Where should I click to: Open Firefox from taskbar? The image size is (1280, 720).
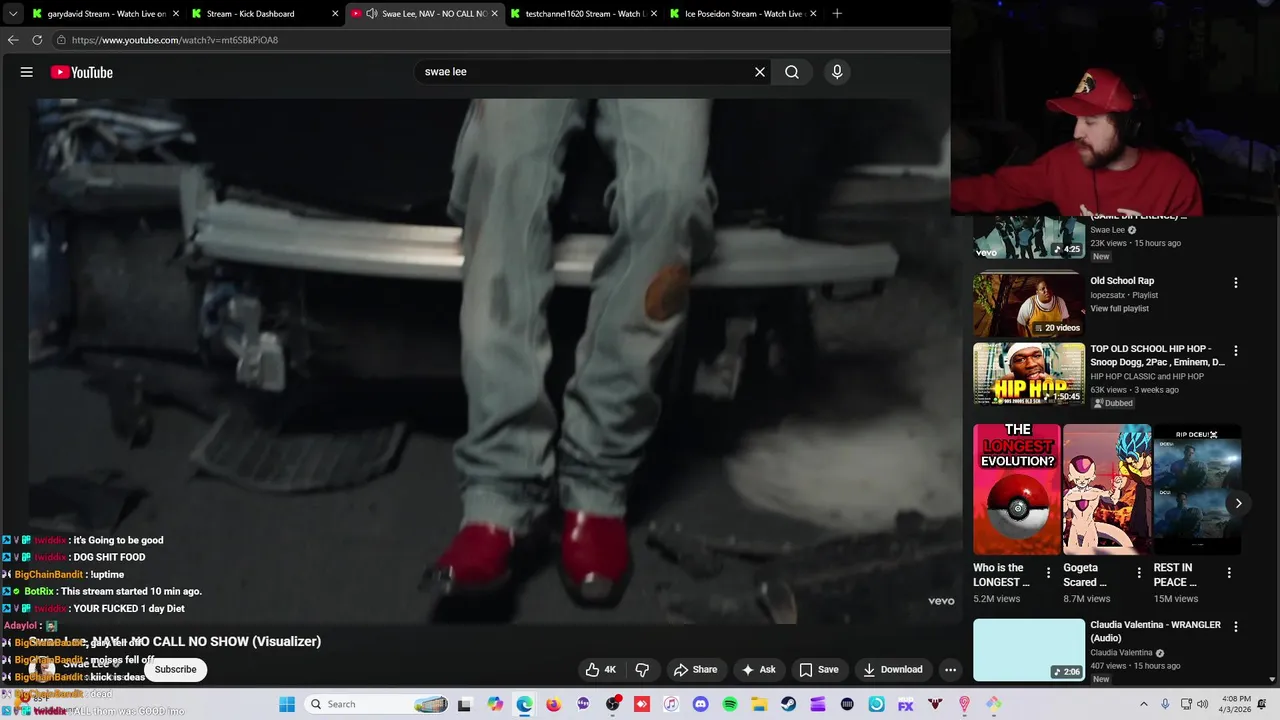(553, 705)
